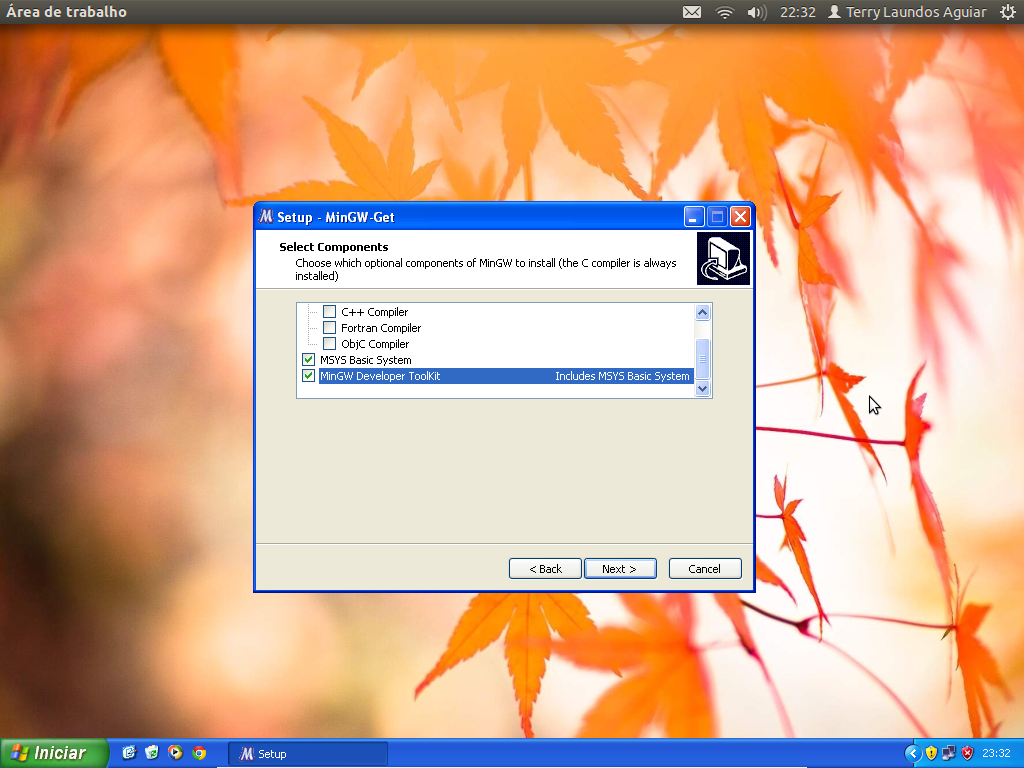Click the component list scroll up arrow
1024x768 pixels.
tap(703, 312)
